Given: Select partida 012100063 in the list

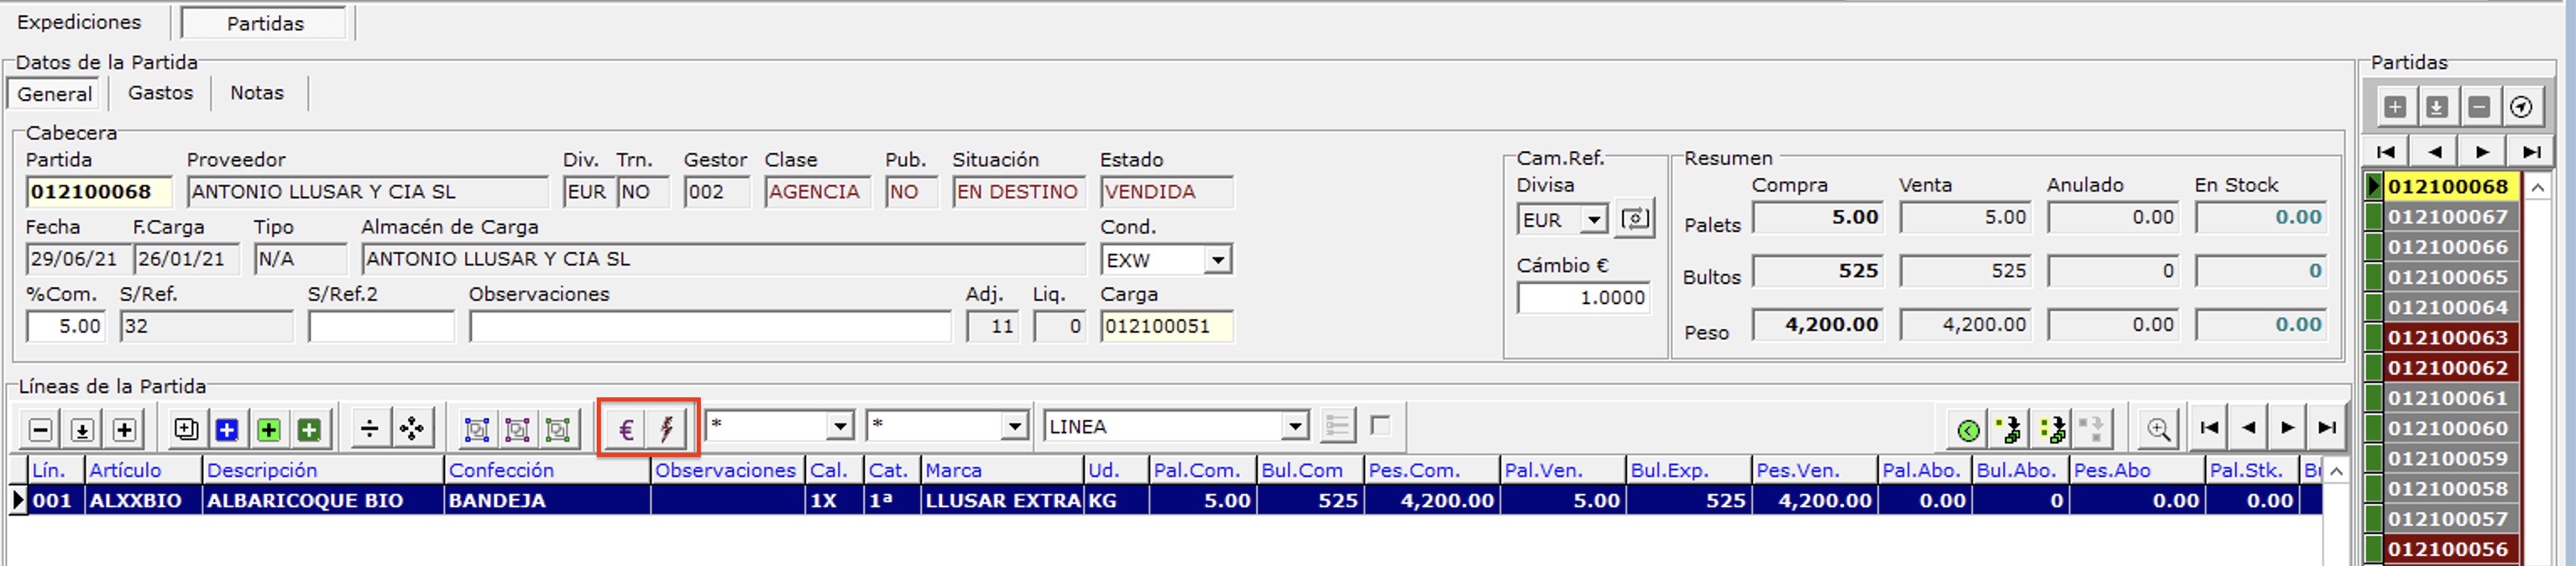Looking at the screenshot, I should [2447, 338].
